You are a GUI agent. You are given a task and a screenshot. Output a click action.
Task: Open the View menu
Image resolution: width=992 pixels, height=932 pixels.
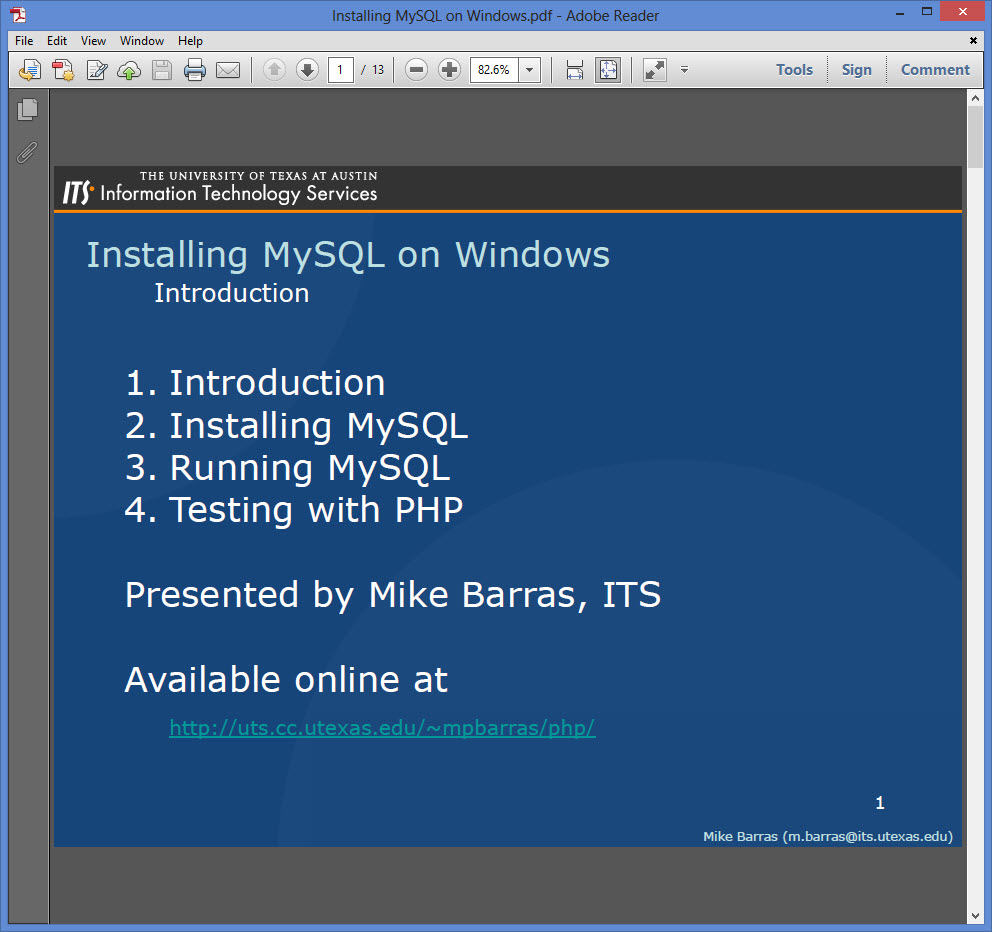[x=93, y=40]
